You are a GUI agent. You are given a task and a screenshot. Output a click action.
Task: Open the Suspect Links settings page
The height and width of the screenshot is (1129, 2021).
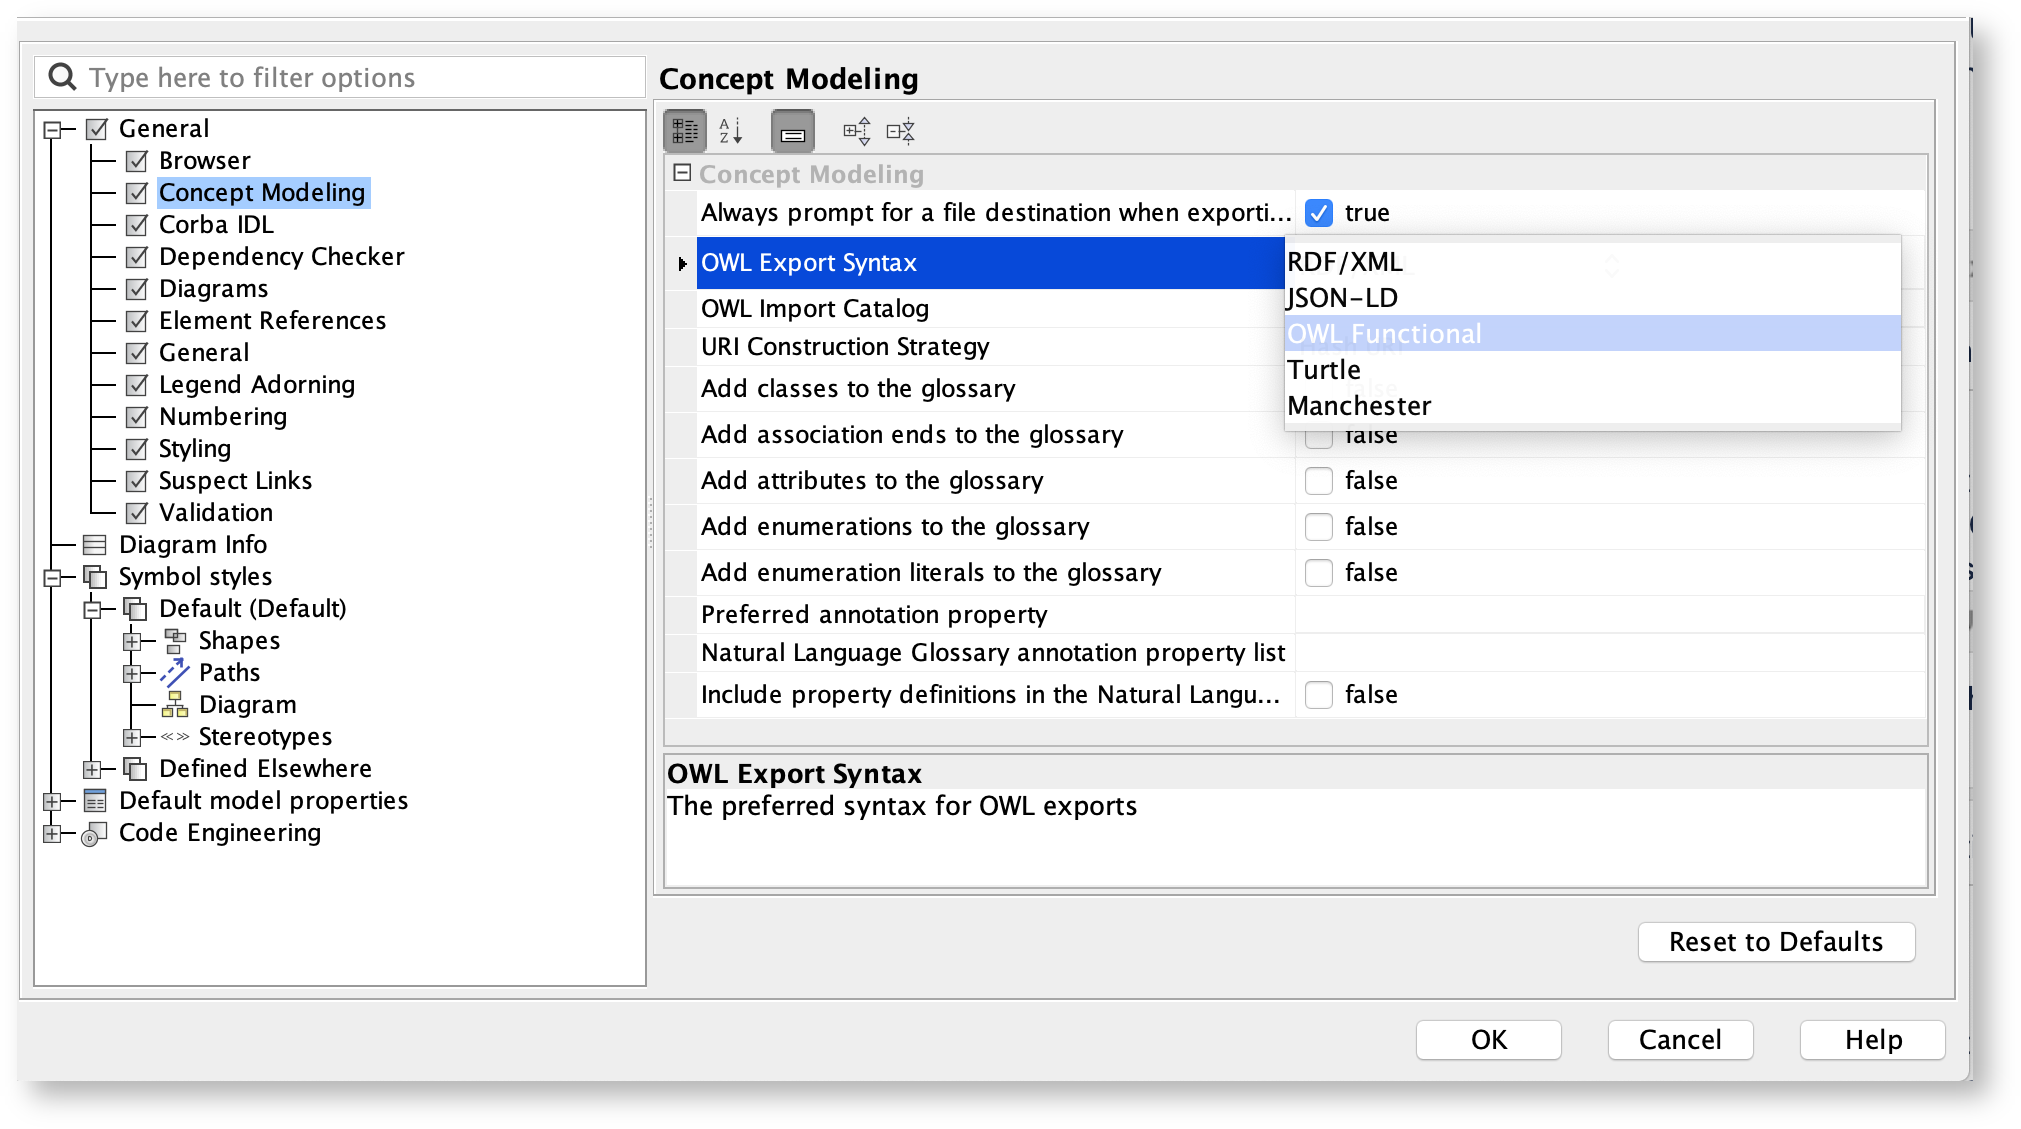234,480
